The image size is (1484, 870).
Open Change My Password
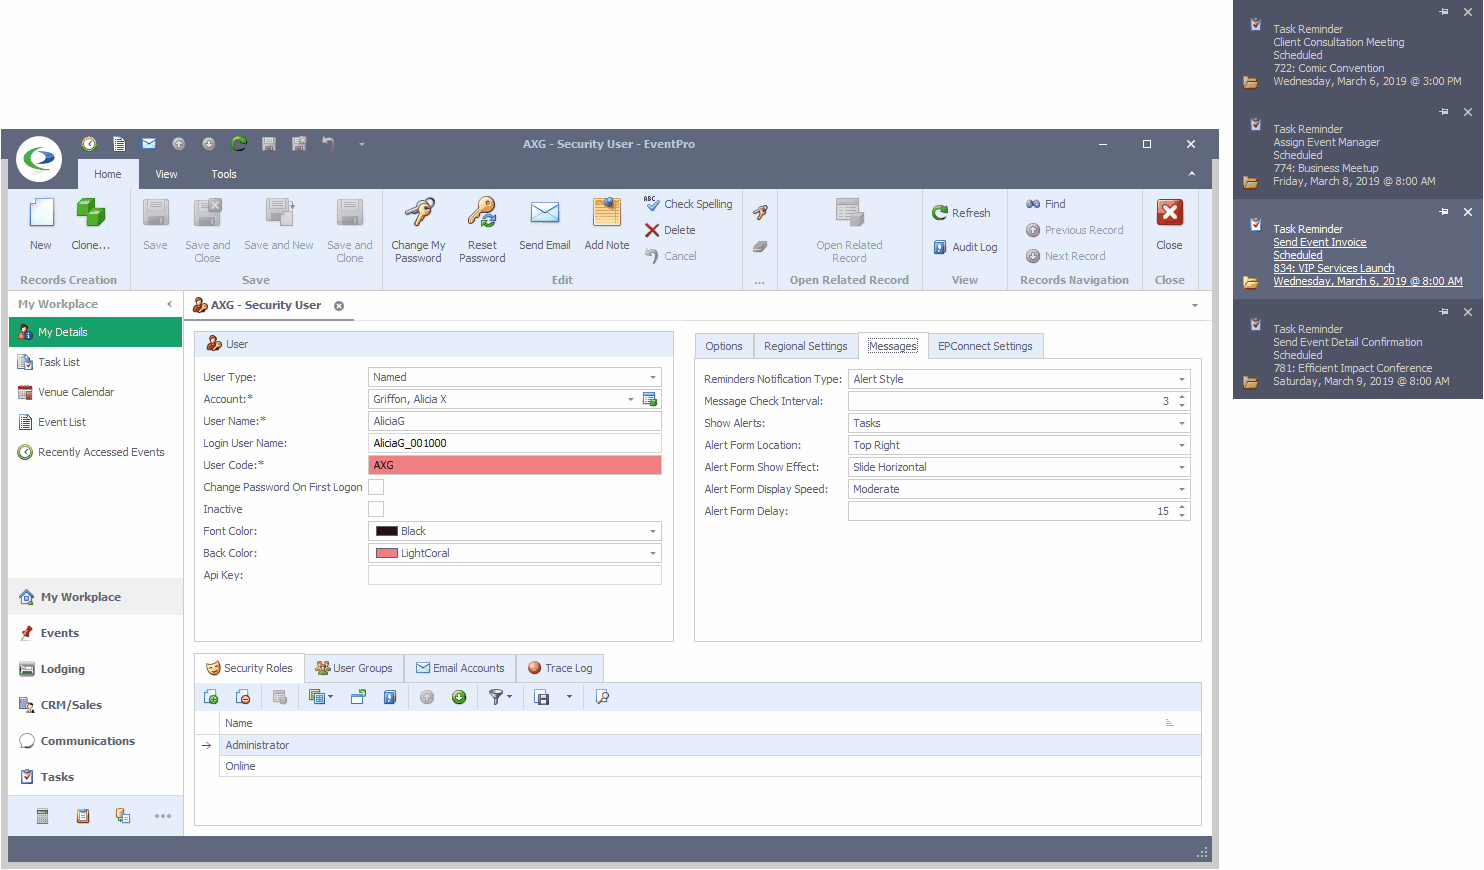click(x=418, y=230)
